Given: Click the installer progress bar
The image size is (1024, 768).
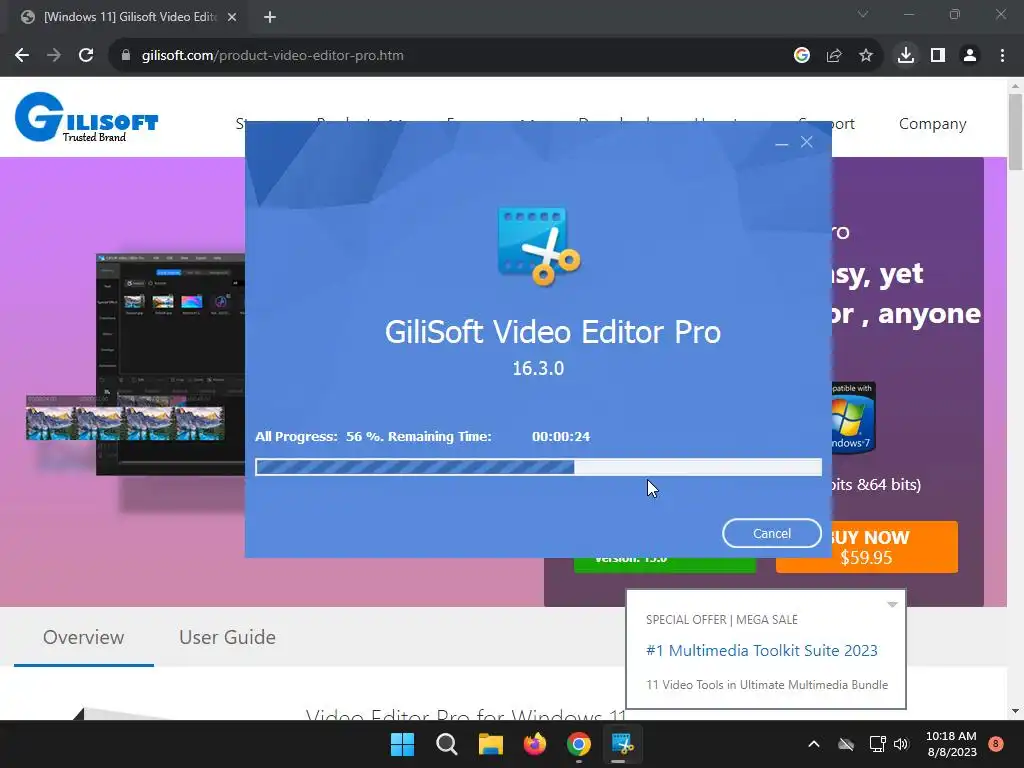Looking at the screenshot, I should click(538, 467).
